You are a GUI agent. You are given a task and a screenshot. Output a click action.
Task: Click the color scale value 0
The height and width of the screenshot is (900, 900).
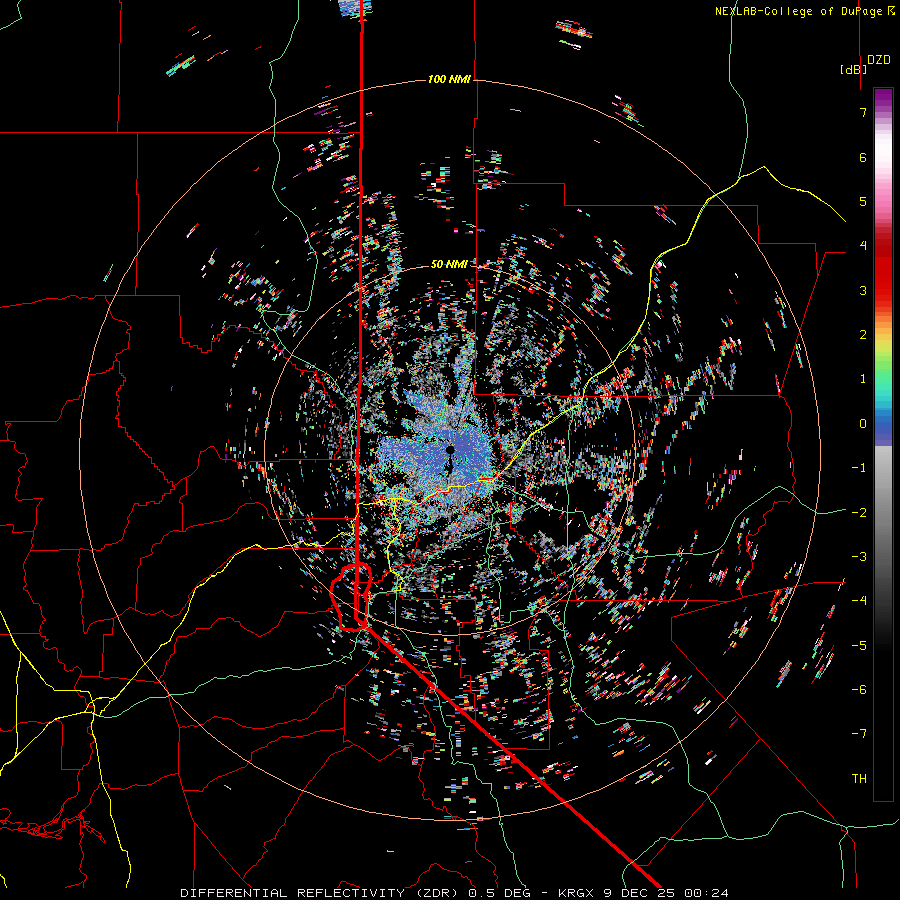click(x=863, y=424)
